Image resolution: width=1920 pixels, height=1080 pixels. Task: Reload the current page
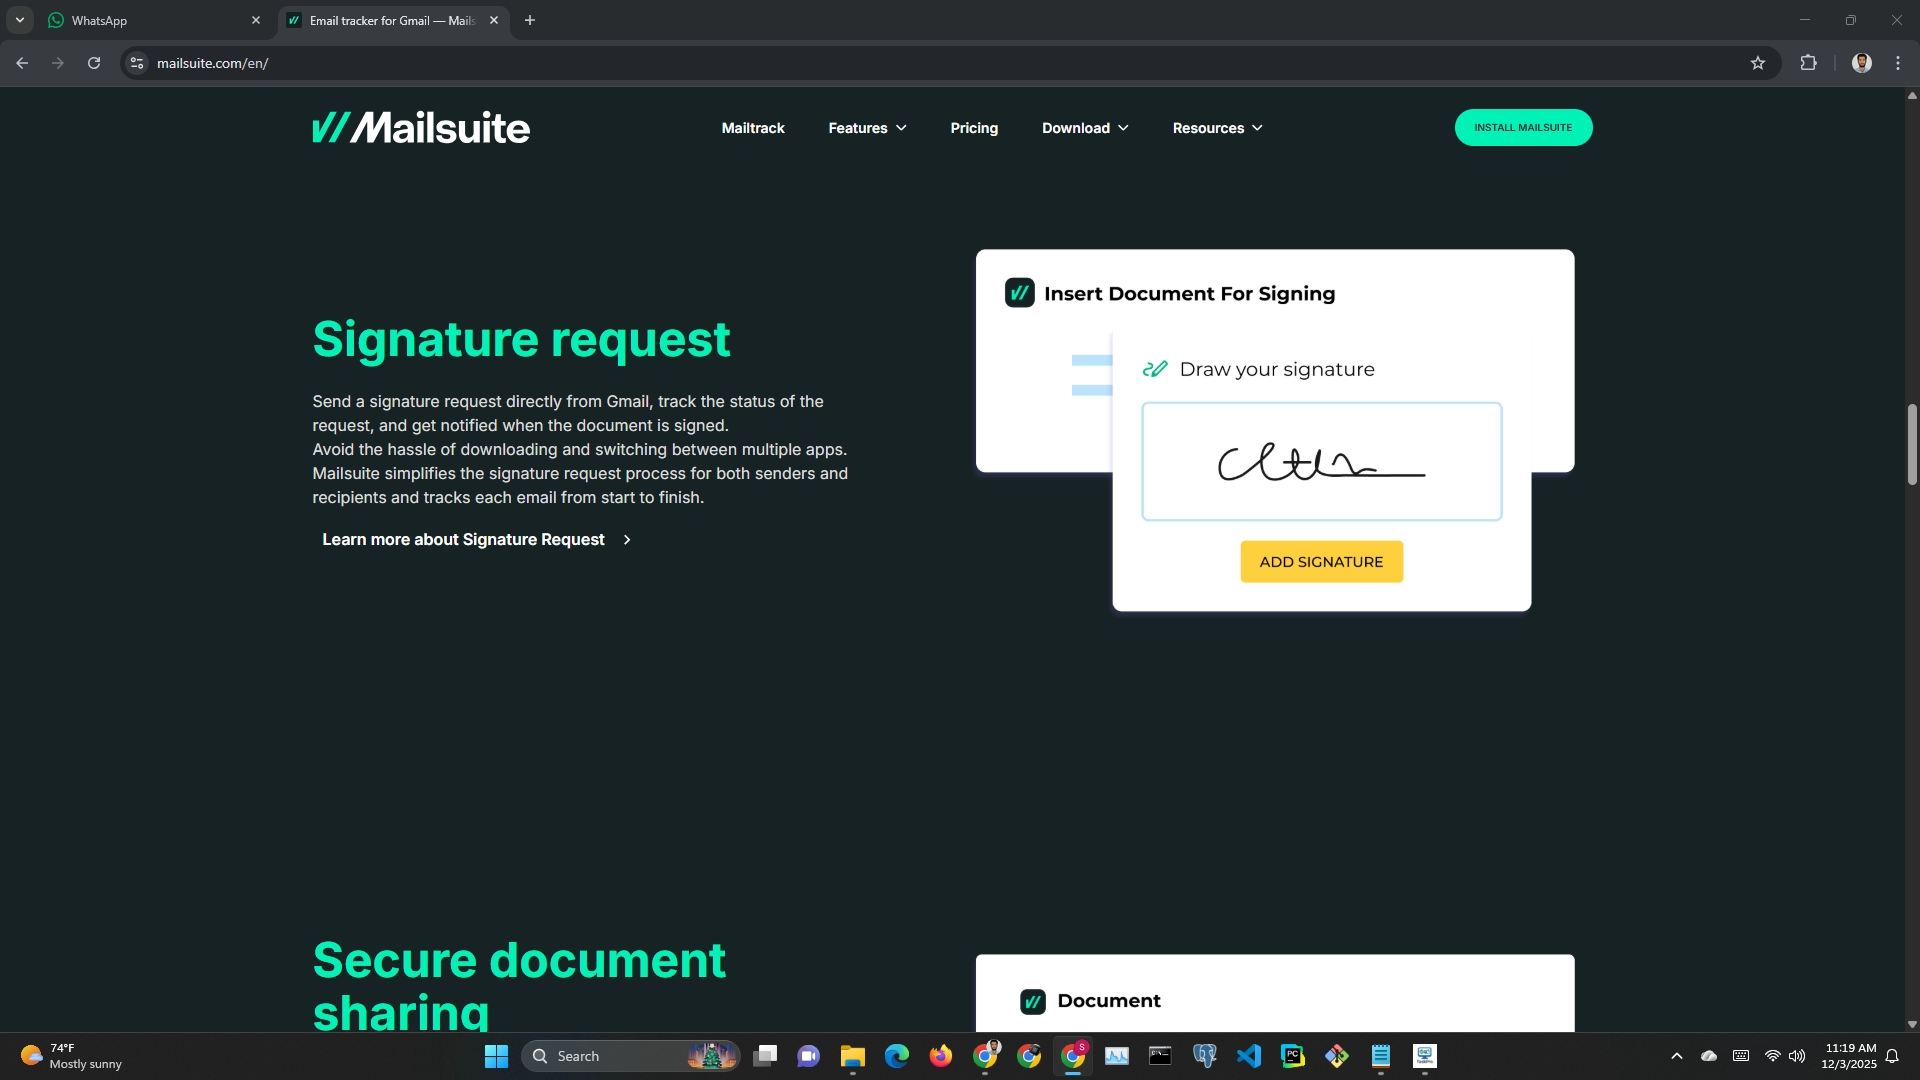coord(94,63)
